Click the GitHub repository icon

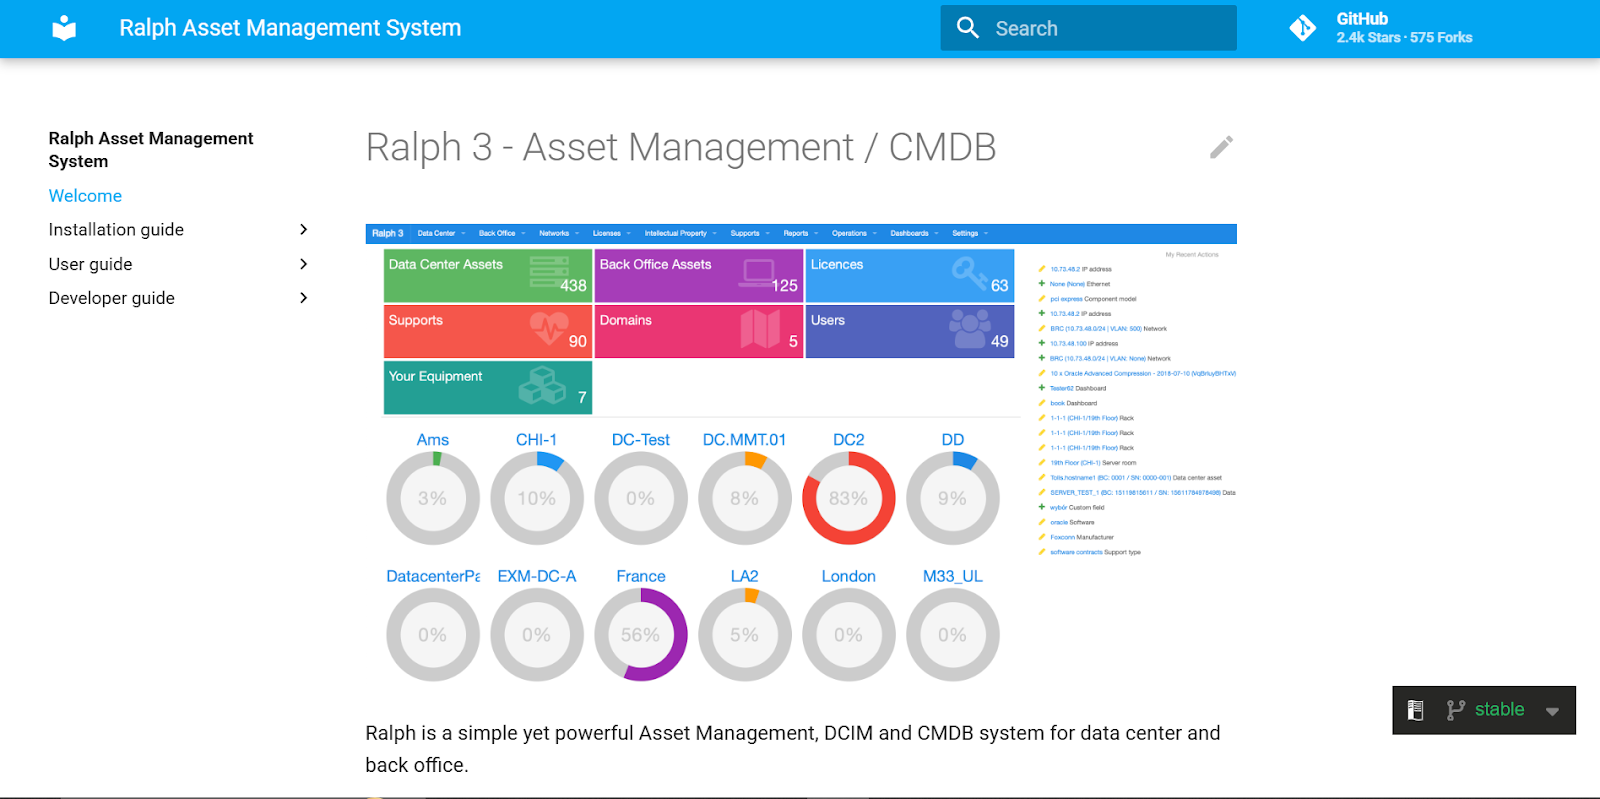point(1302,28)
